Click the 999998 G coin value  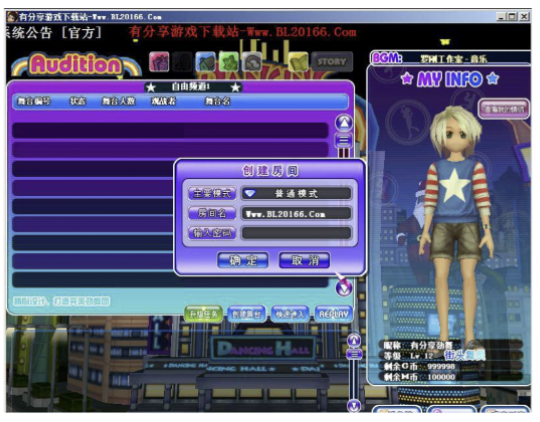tap(441, 367)
